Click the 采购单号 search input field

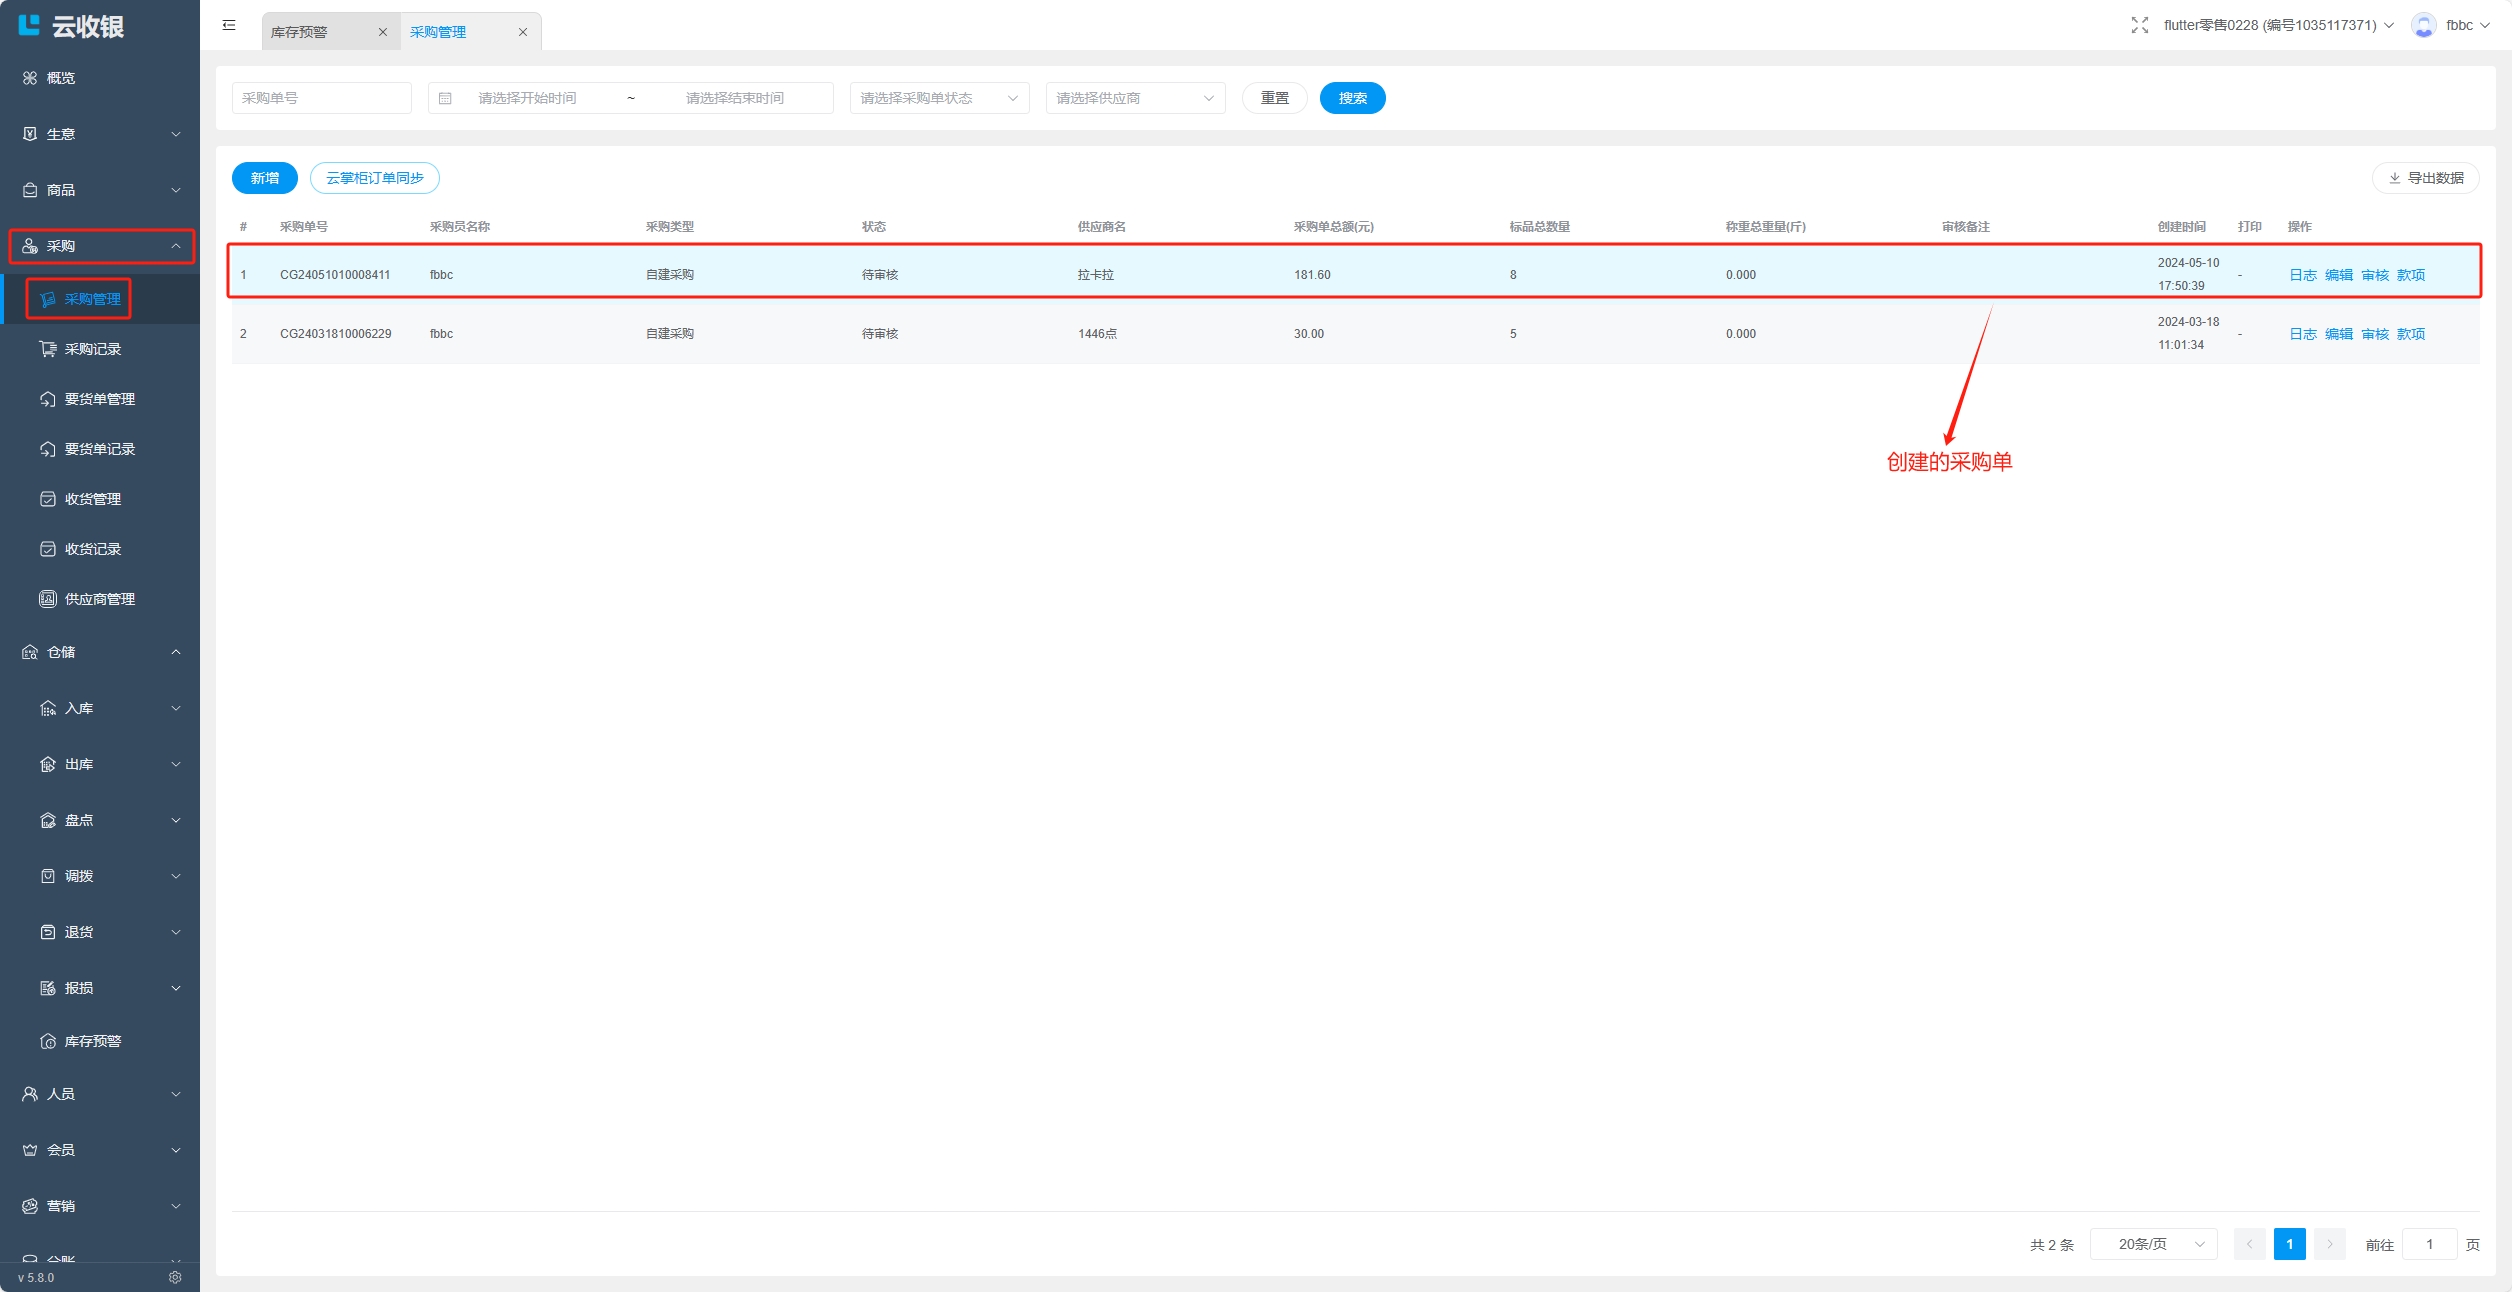(x=321, y=98)
